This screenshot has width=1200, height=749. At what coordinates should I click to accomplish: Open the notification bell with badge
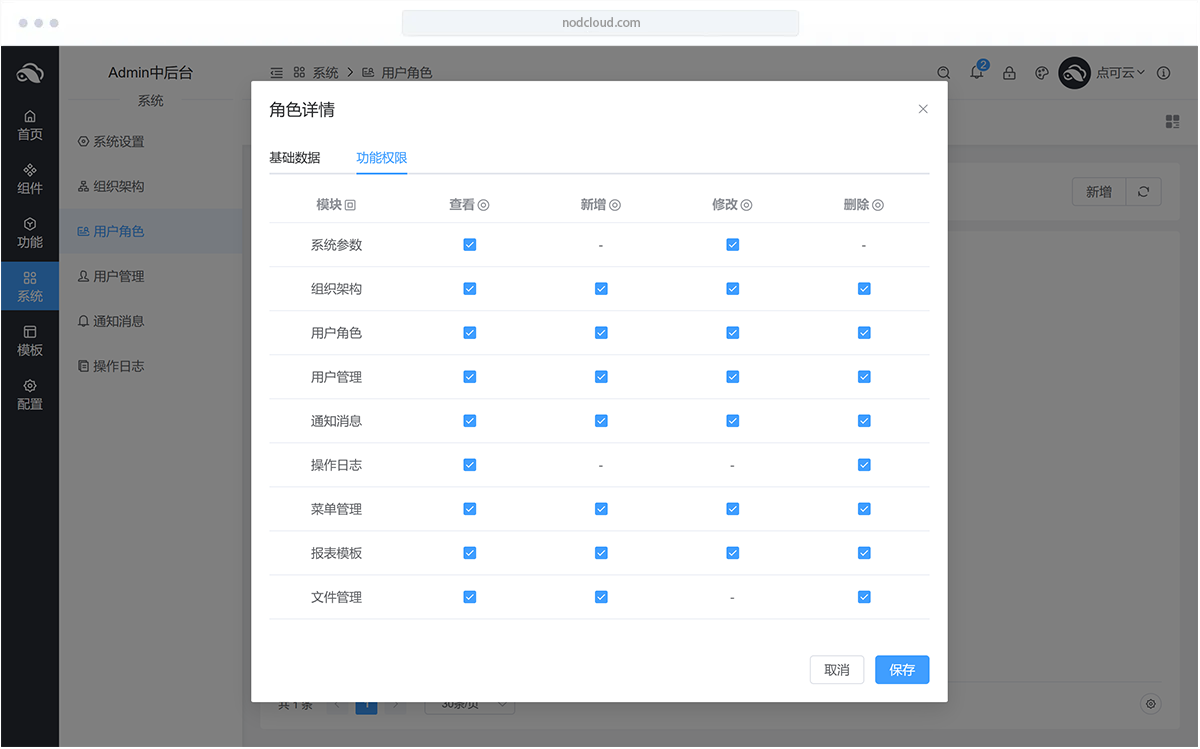(977, 73)
